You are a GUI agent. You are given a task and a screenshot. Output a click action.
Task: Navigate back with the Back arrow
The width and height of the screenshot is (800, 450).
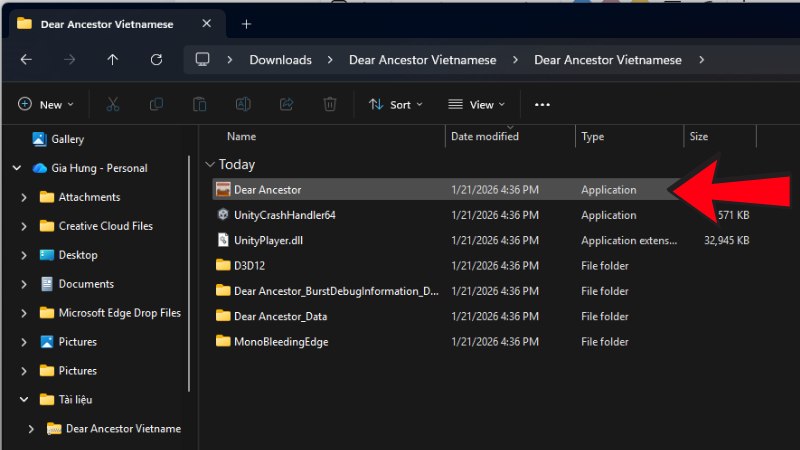pos(26,60)
